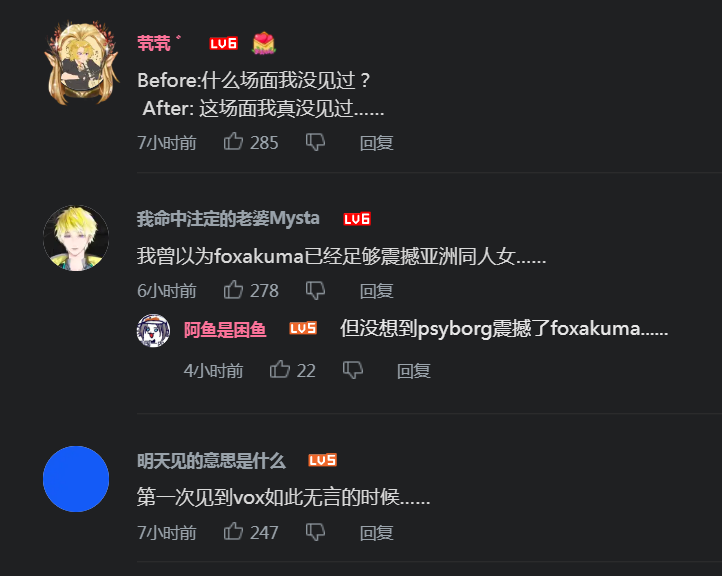Dislike the foxakuma comment by Mysta fan
The width and height of the screenshot is (722, 576).
tap(315, 291)
